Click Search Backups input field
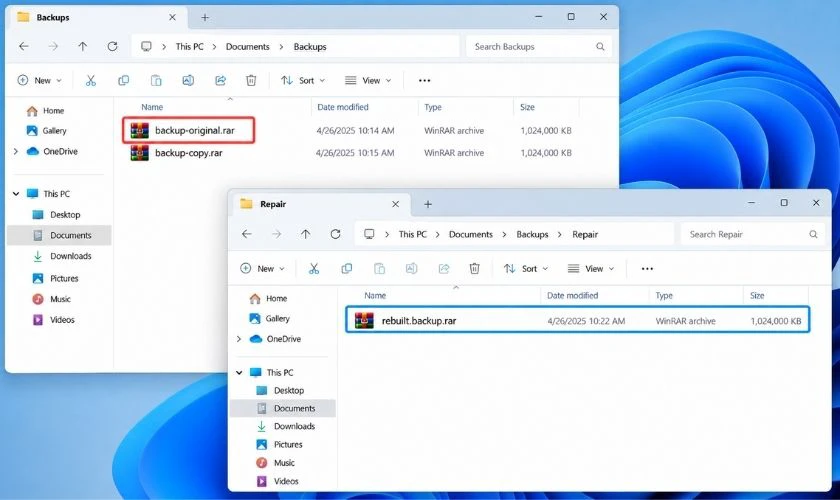Screen dimensions: 840x500 point(538,47)
